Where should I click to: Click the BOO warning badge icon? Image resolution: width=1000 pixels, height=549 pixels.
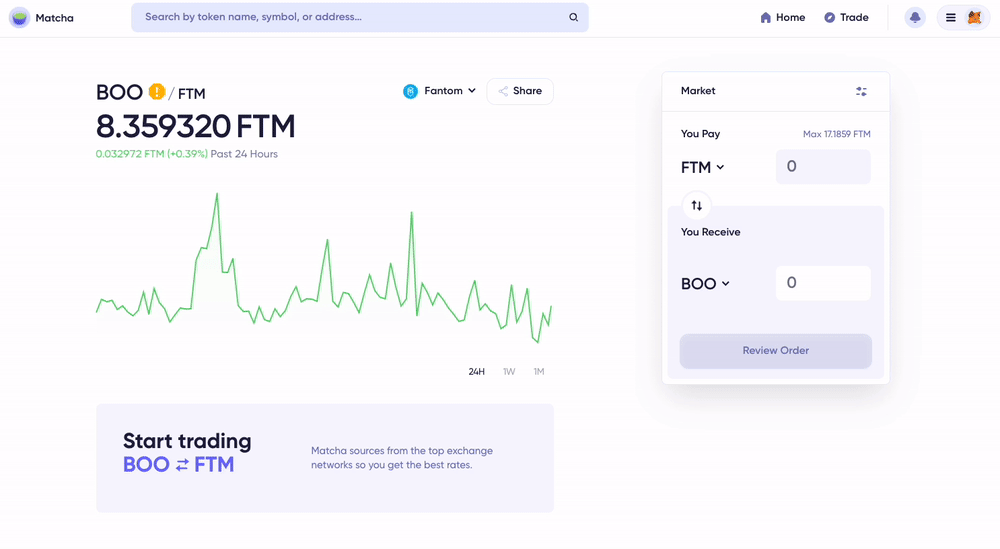pos(157,92)
